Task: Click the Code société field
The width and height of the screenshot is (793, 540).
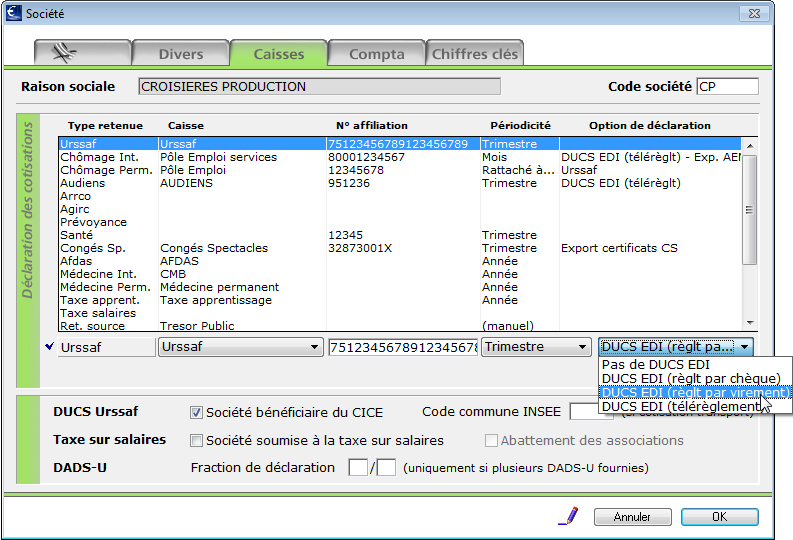Action: pos(727,86)
